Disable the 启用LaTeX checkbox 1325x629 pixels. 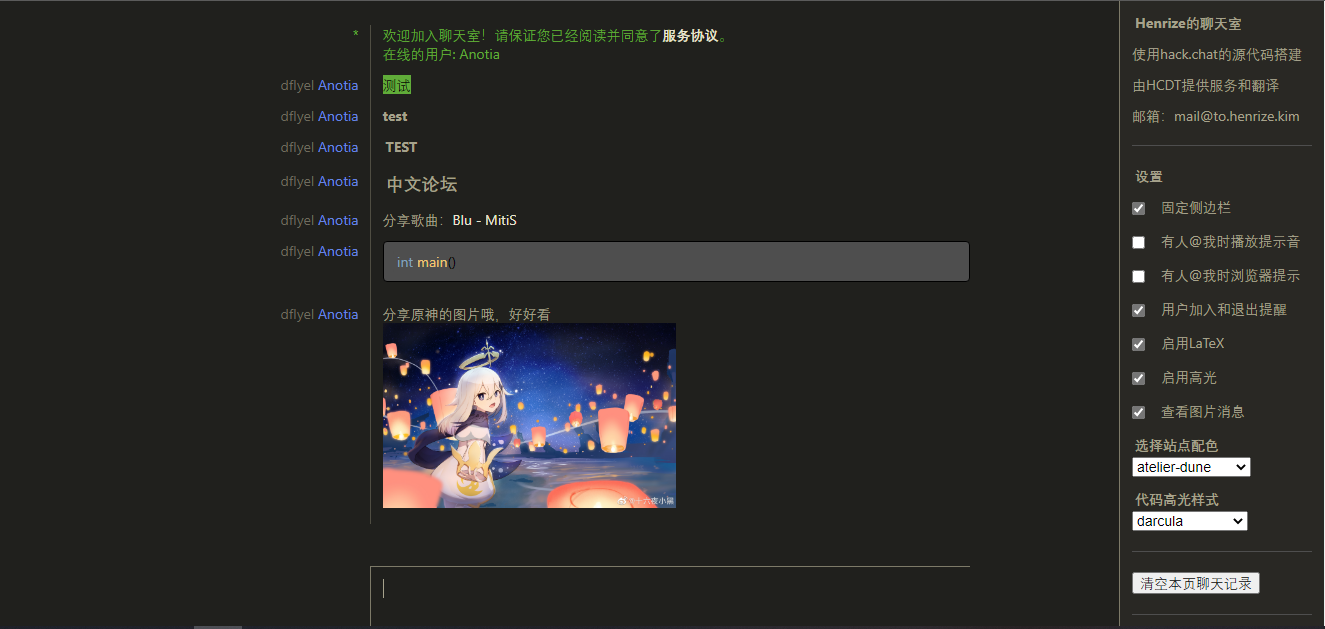[x=1138, y=344]
